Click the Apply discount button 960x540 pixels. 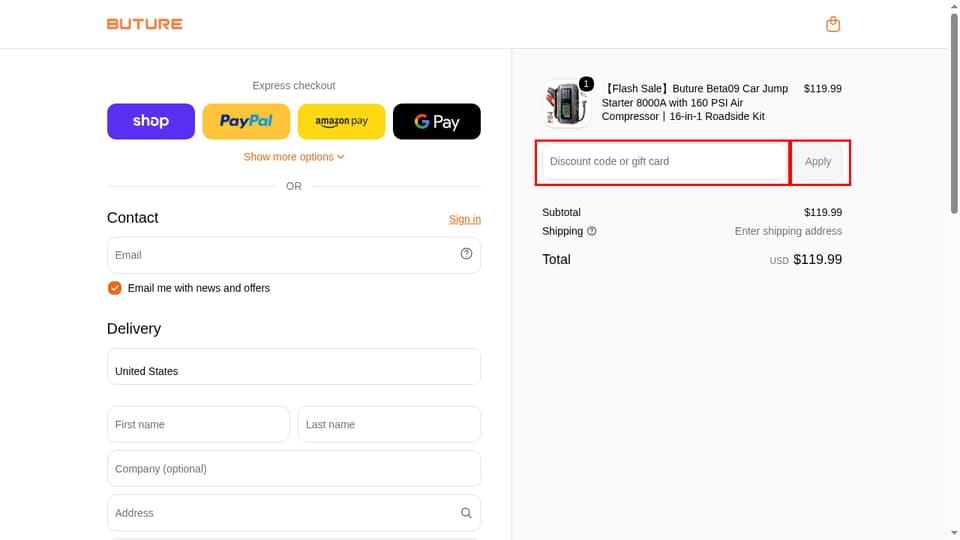818,162
